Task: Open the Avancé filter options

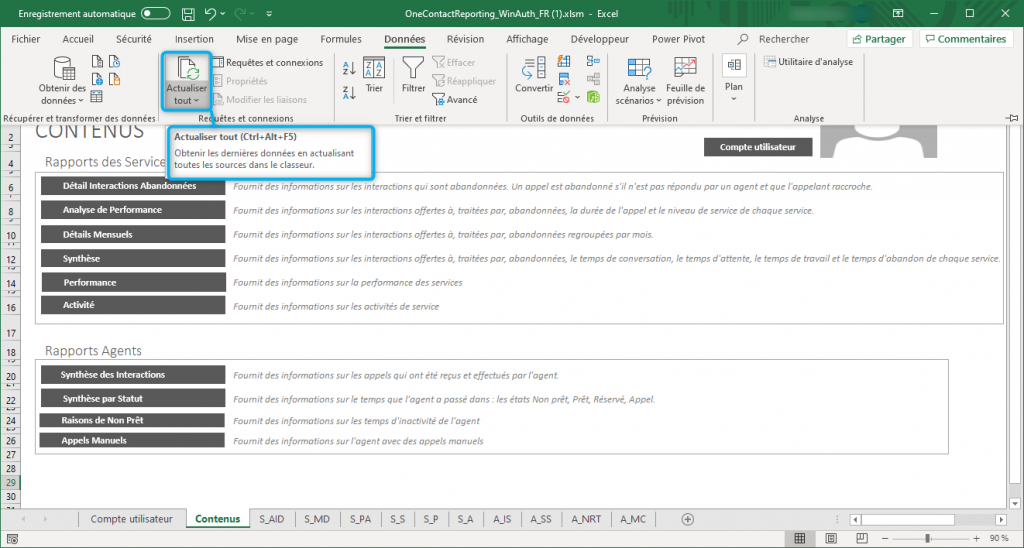Action: pyautogui.click(x=455, y=100)
